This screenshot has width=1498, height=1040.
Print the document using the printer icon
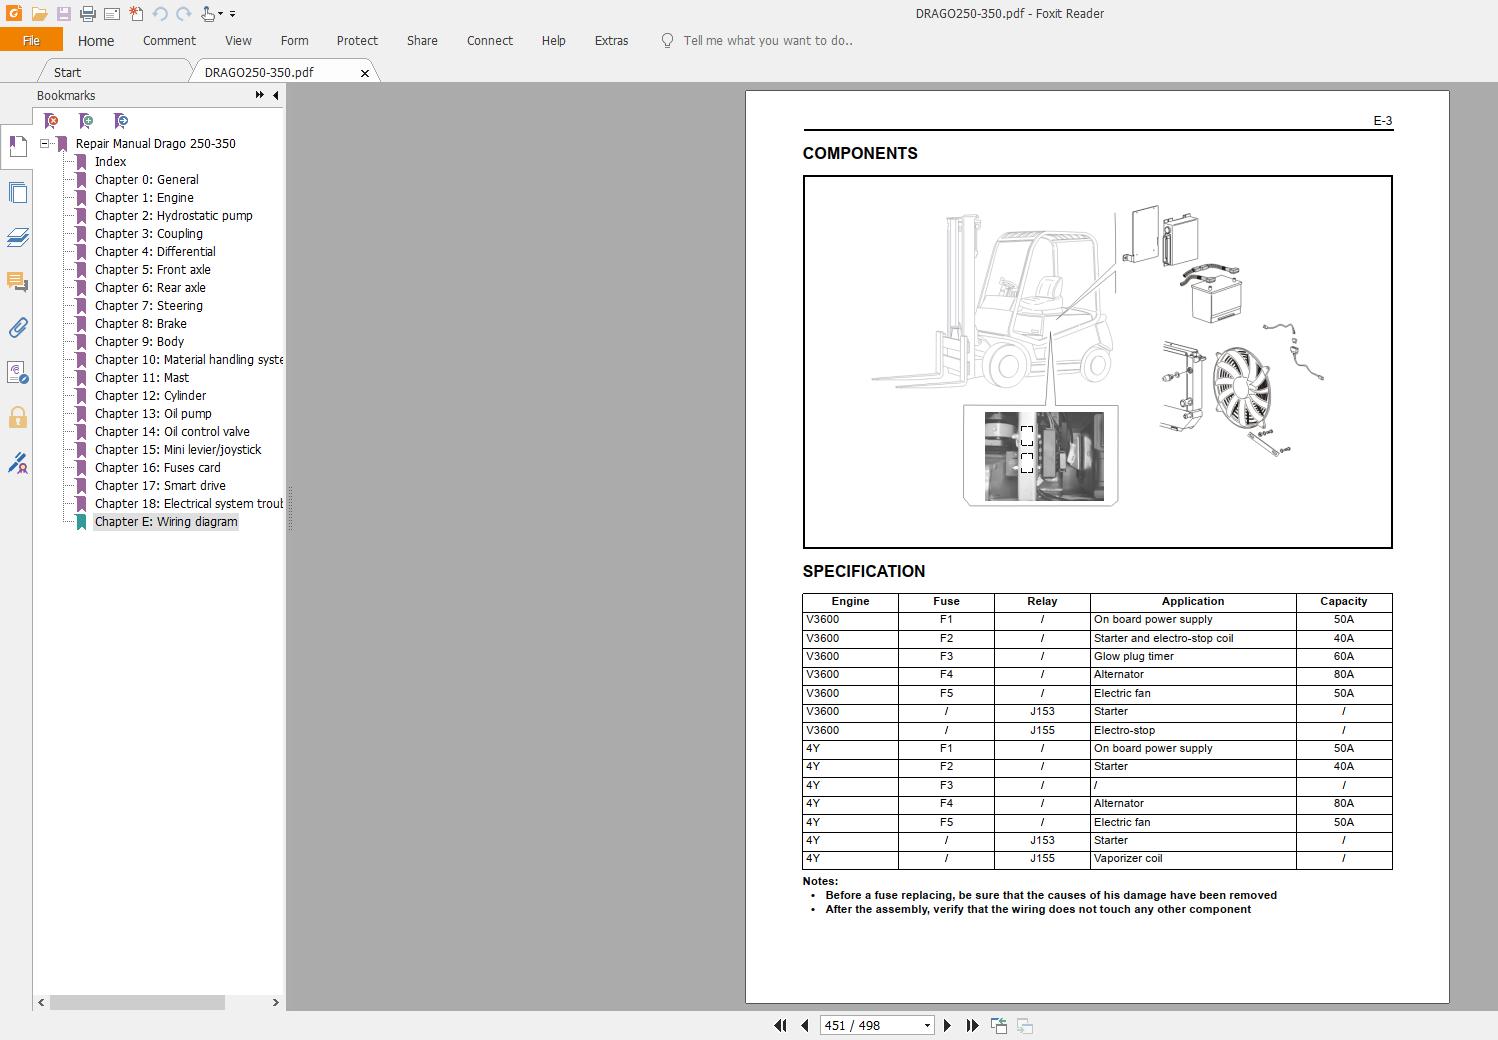click(88, 14)
